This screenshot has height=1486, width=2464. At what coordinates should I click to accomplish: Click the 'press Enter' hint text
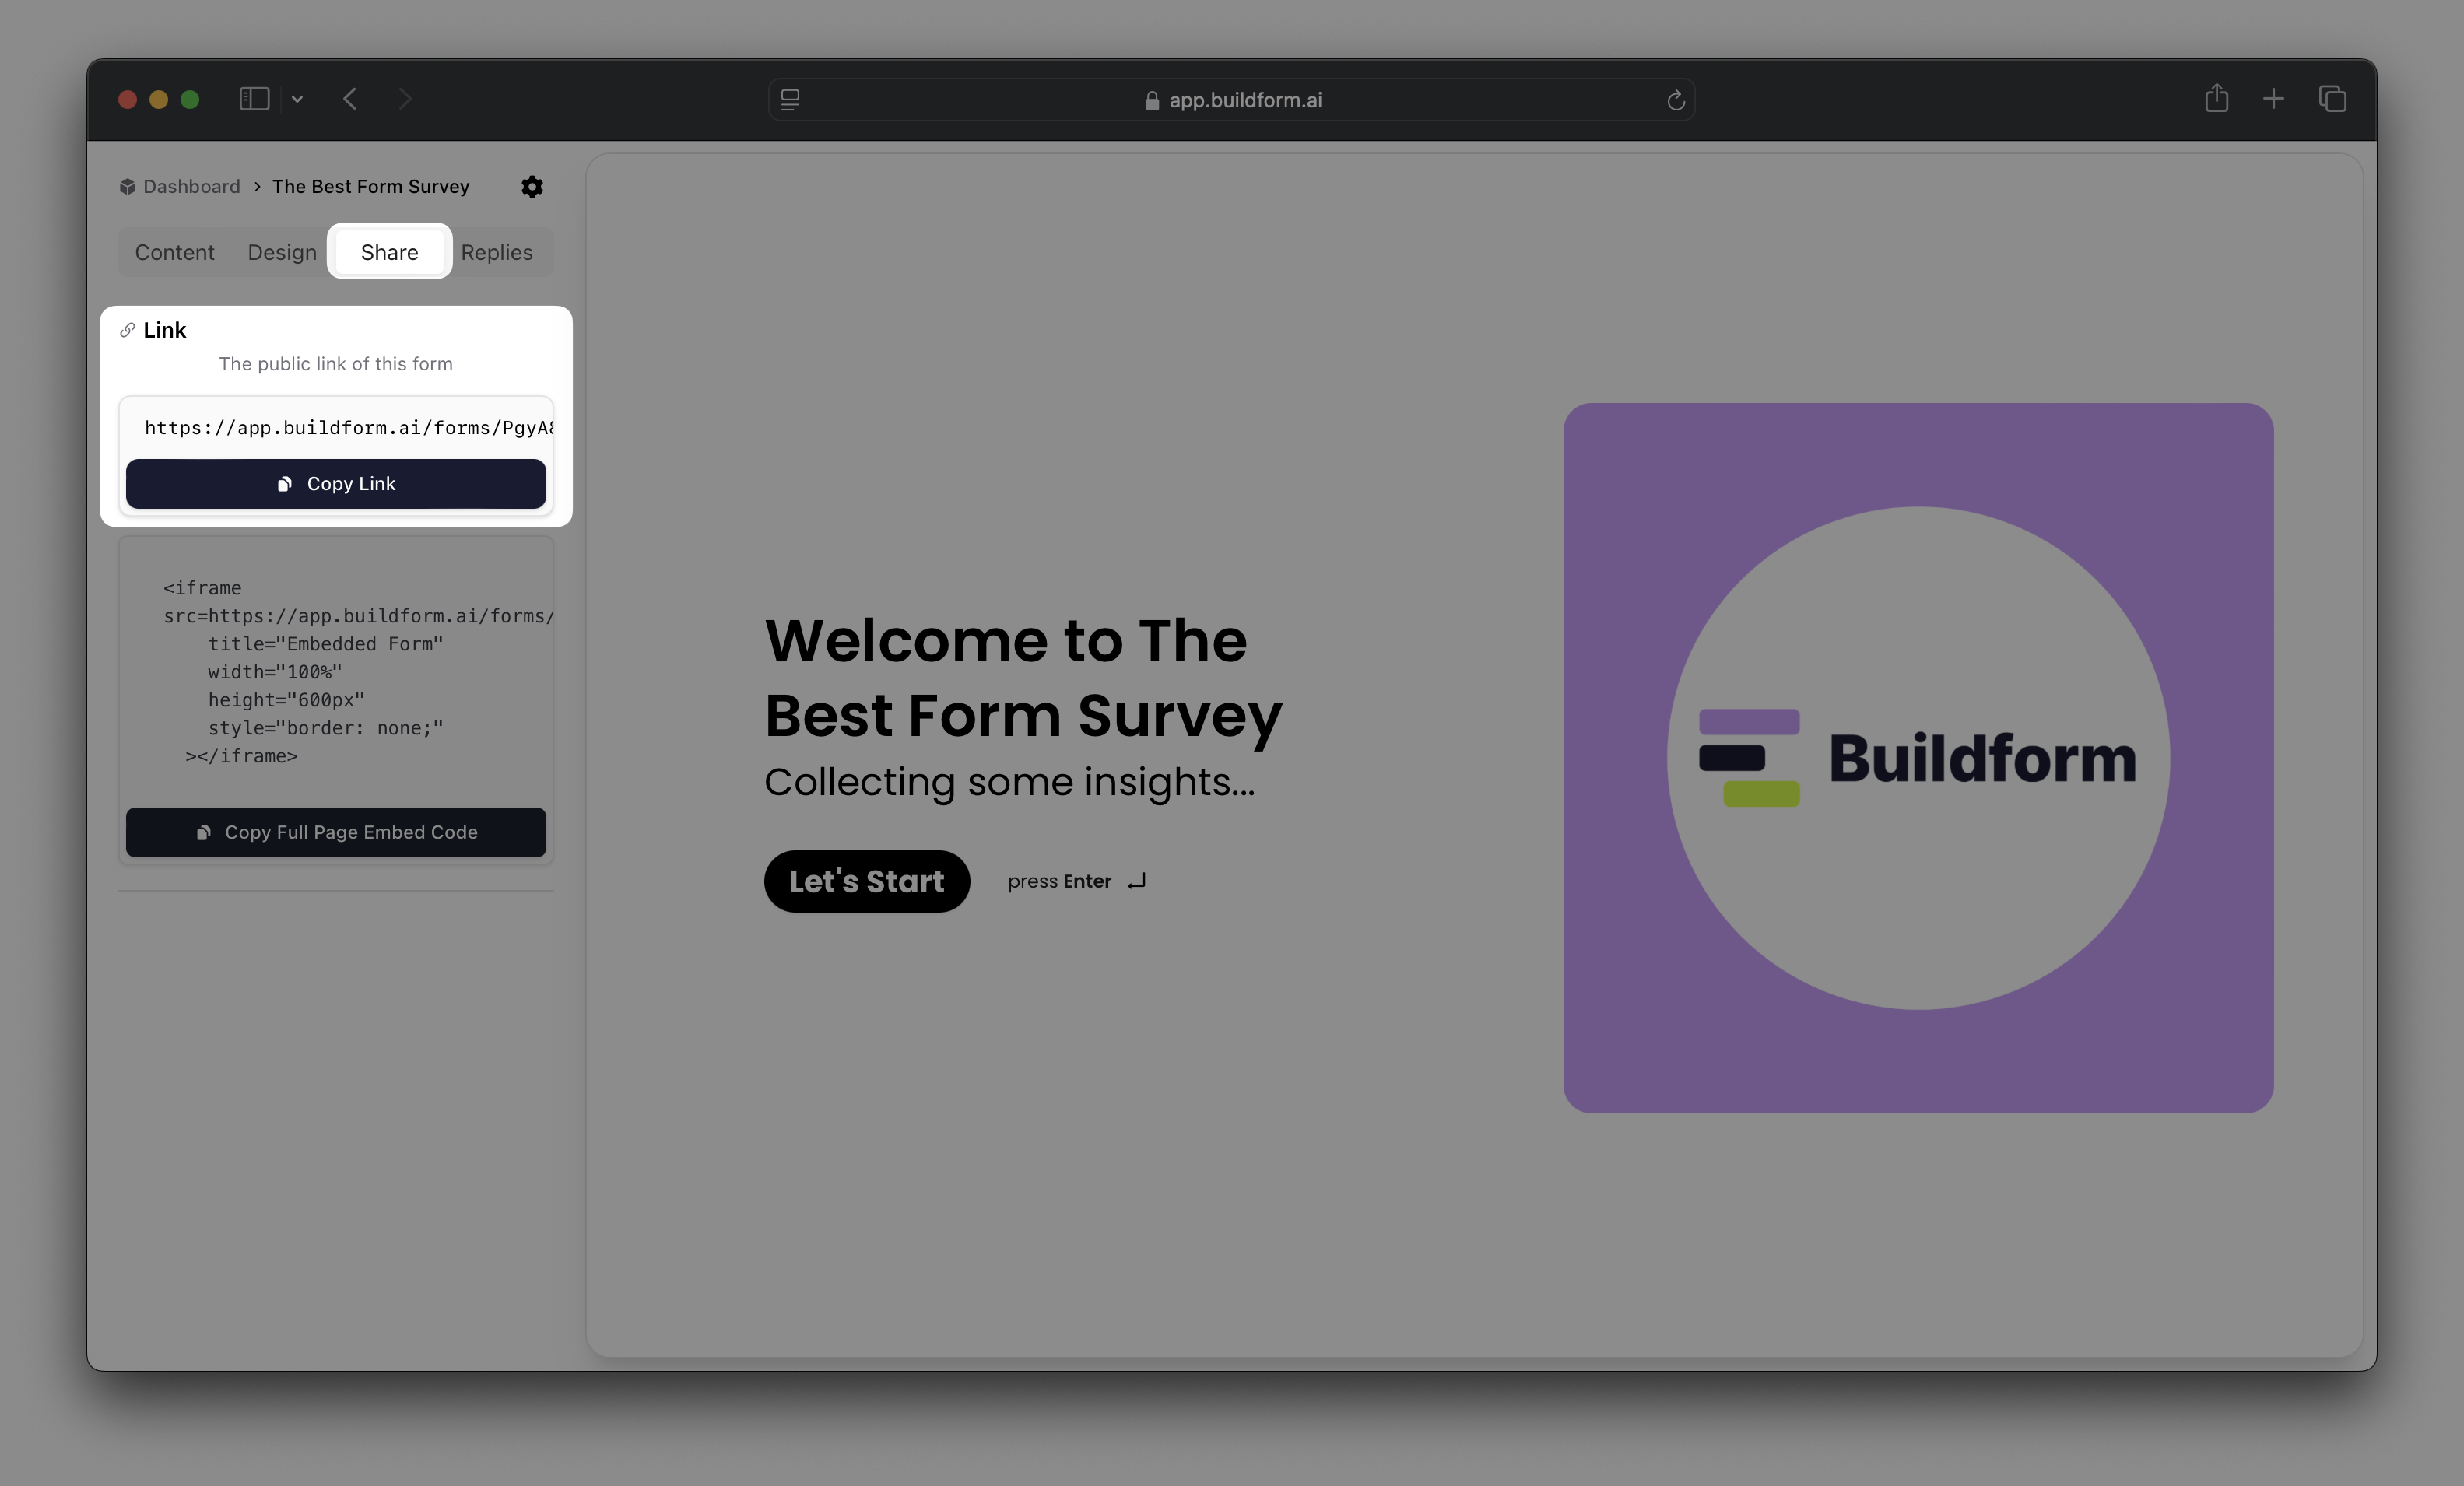tap(1059, 881)
